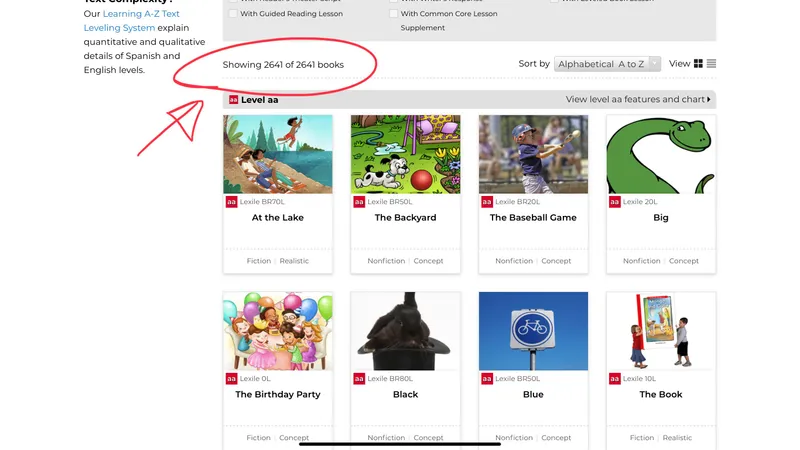
Task: Open The Birthday Party cover image
Action: click(x=278, y=331)
